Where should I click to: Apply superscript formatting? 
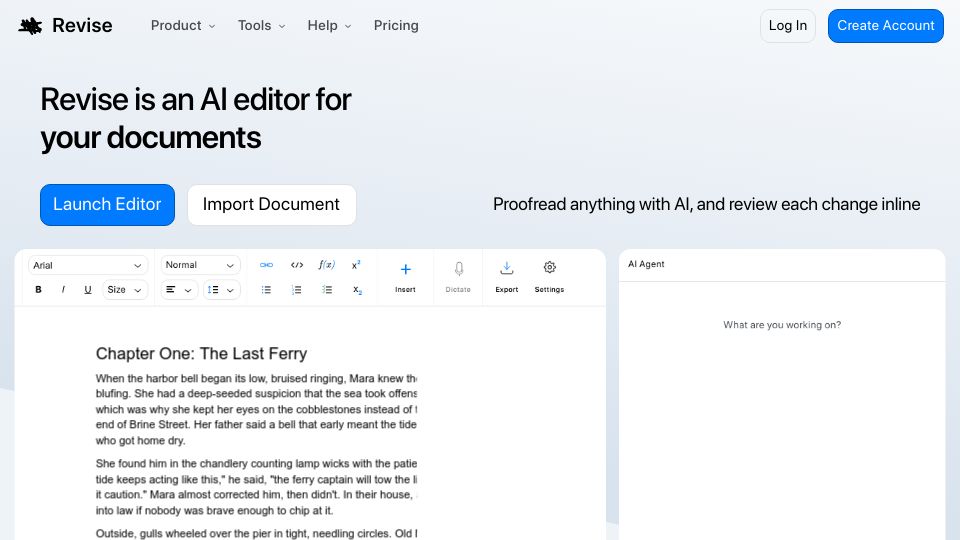[356, 265]
